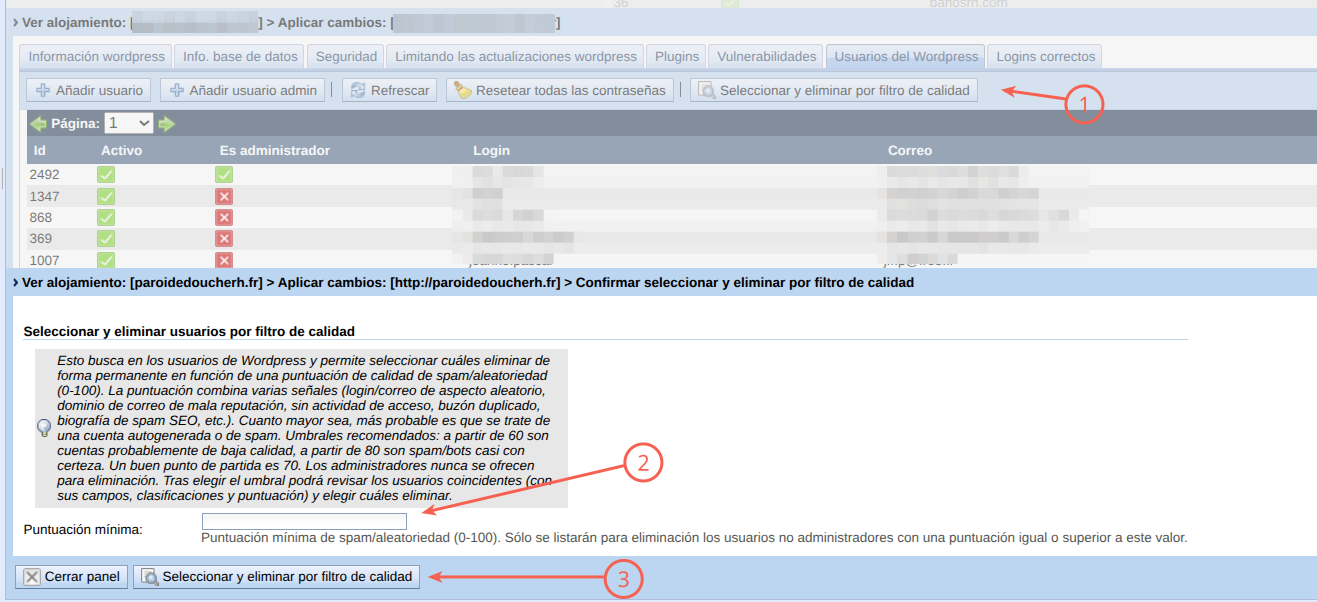Sort by the Correo column header
This screenshot has width=1317, height=602.
click(x=910, y=150)
